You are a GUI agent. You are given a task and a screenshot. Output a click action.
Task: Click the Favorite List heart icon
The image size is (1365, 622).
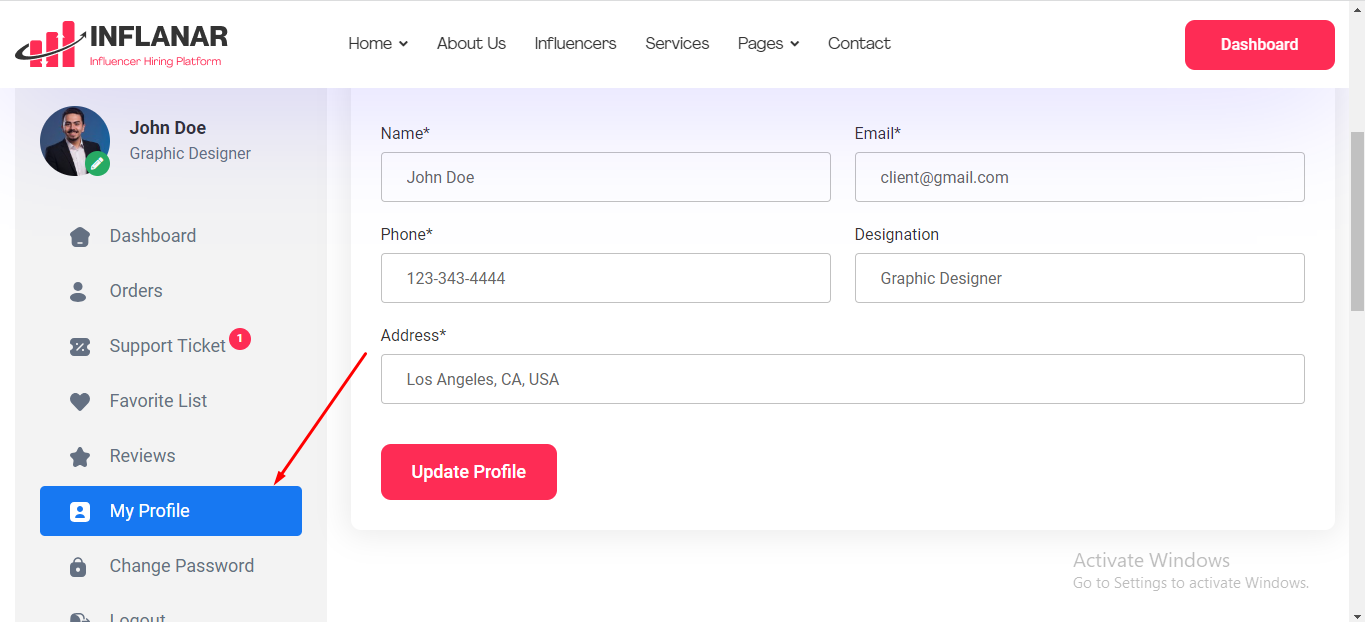point(80,402)
